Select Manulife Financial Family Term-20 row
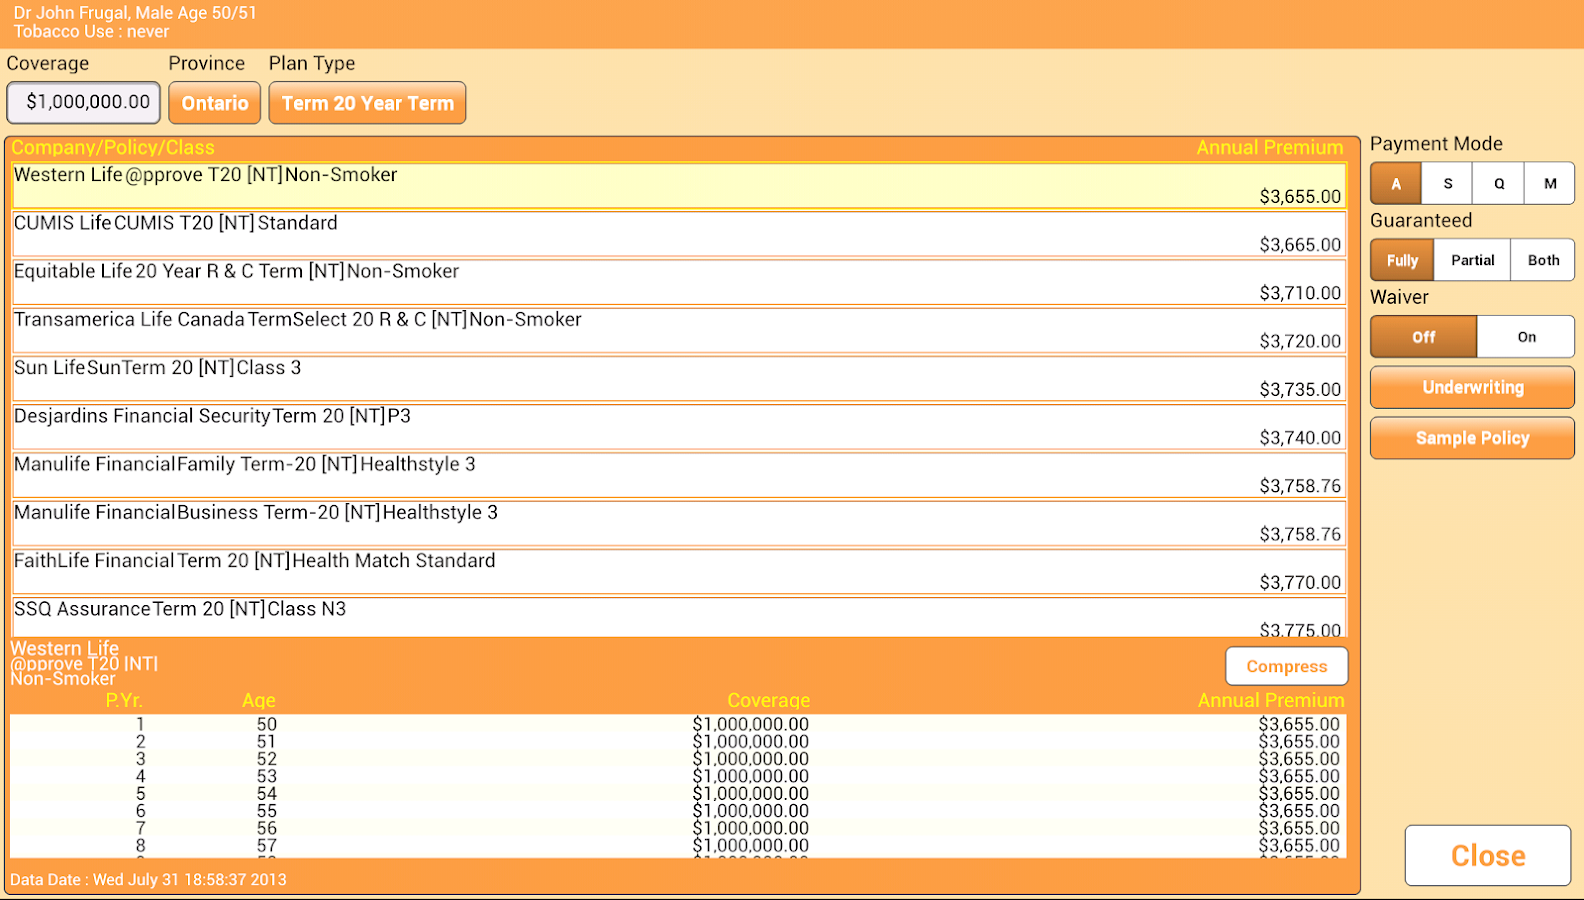Viewport: 1584px width, 900px height. (x=679, y=475)
